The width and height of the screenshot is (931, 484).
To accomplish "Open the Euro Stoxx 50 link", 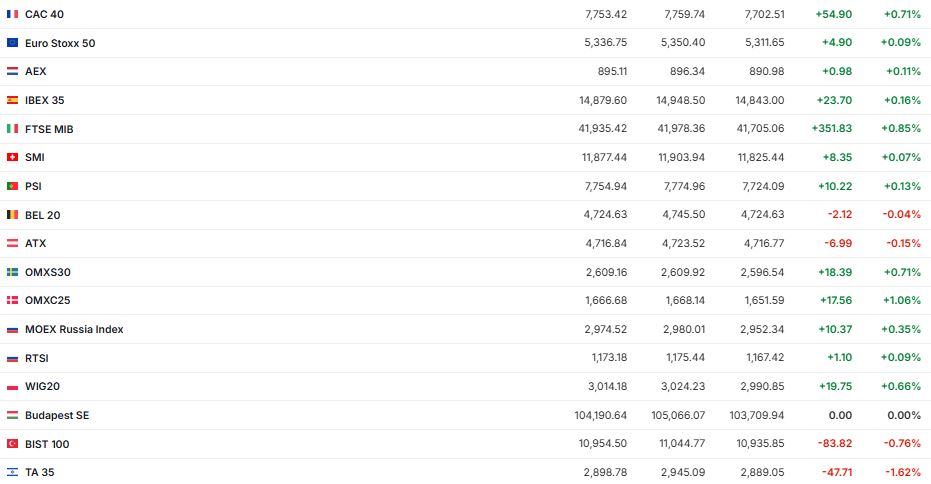I will [60, 43].
